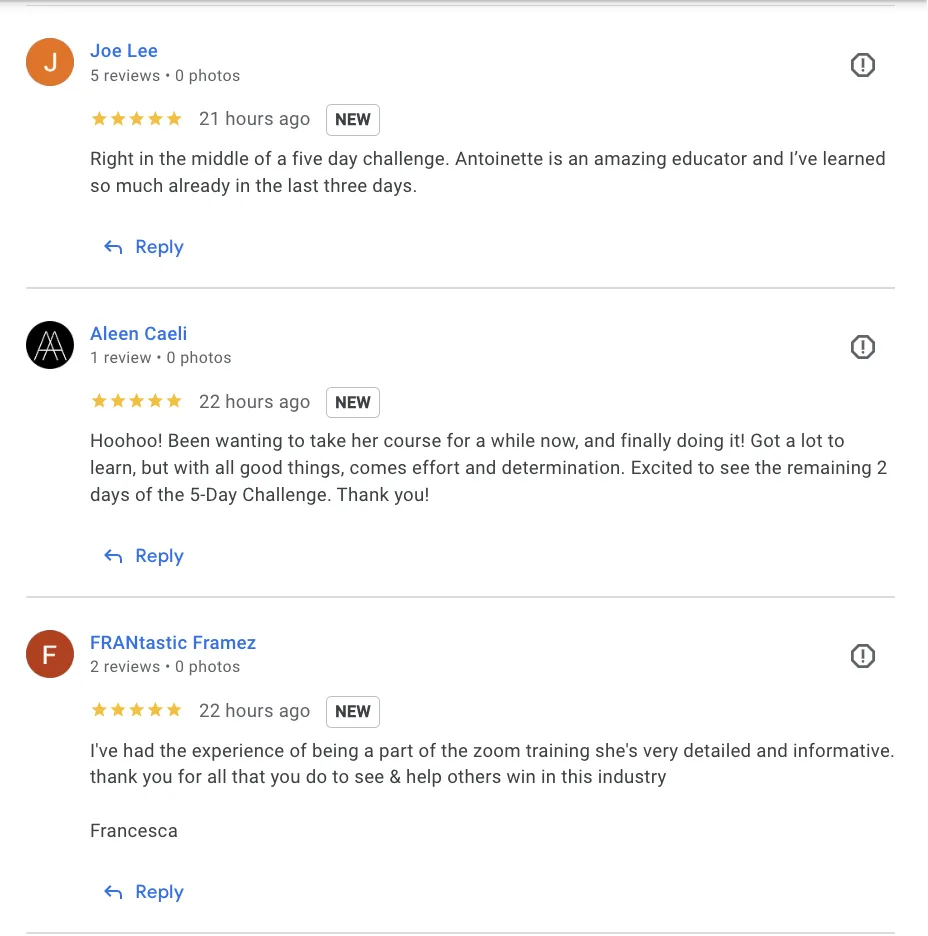This screenshot has height=936, width=928.
Task: Open Aleen Caeli's black profile avatar
Action: pyautogui.click(x=50, y=345)
